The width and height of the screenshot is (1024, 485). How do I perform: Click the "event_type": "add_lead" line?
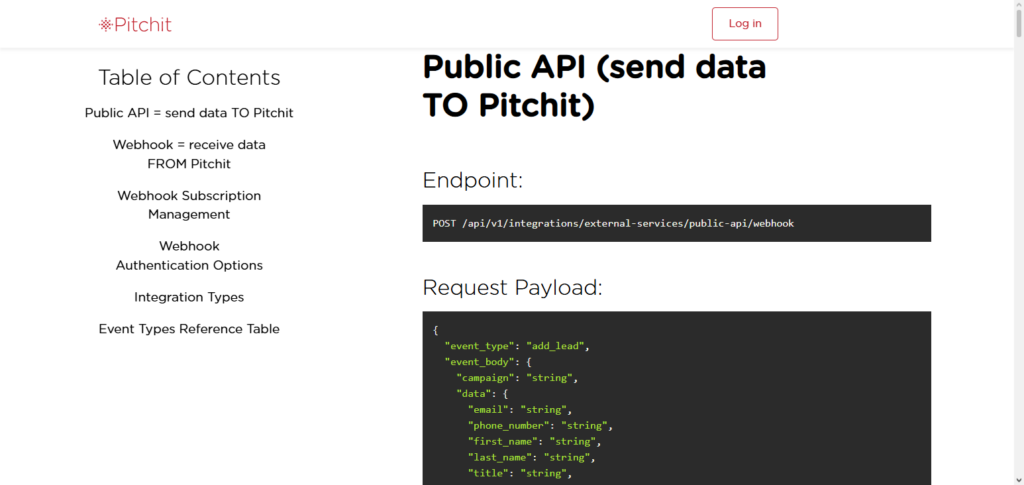click(517, 347)
